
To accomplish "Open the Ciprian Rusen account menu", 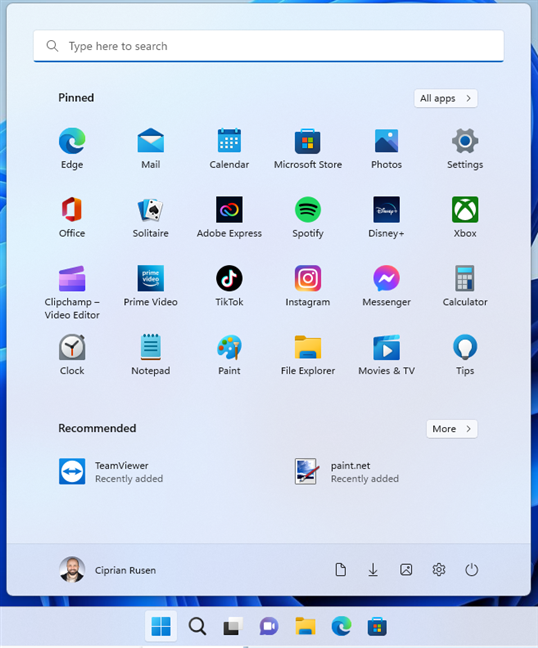I will click(108, 569).
